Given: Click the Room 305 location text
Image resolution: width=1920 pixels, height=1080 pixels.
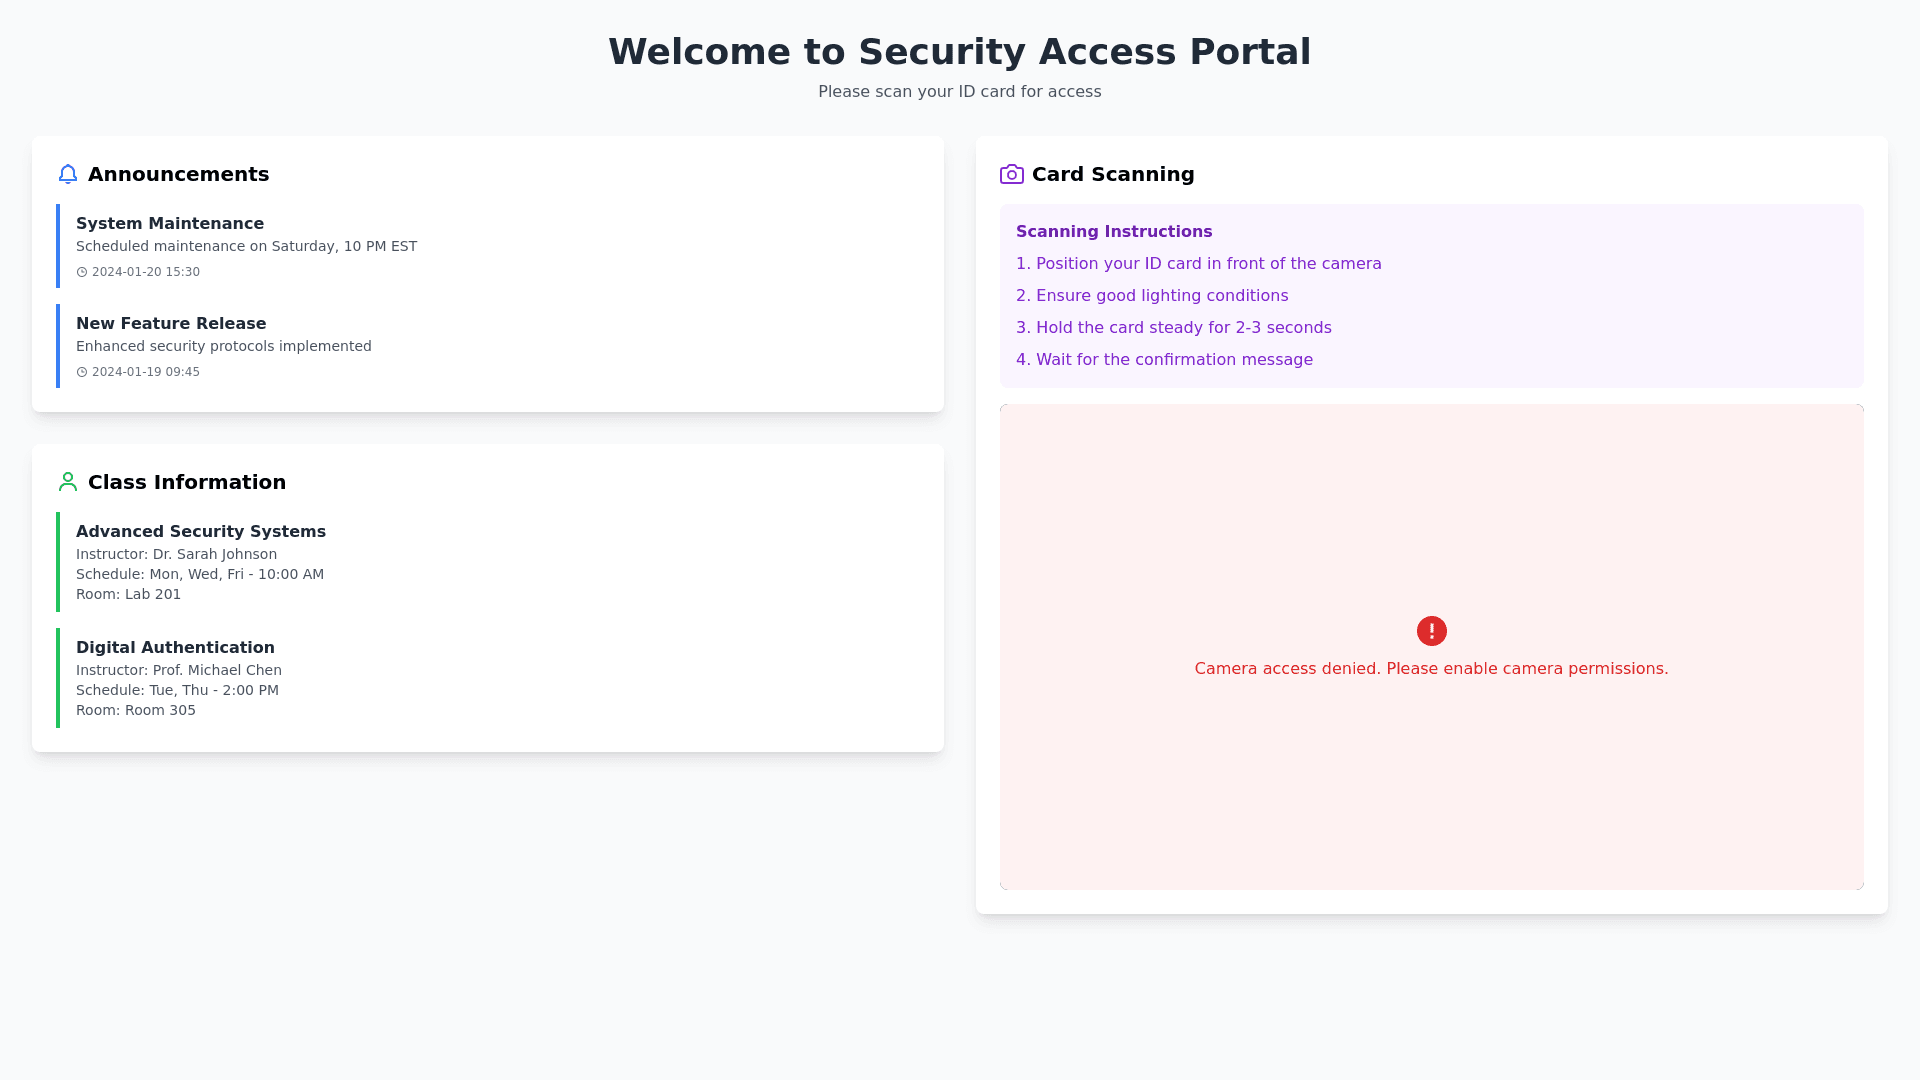Looking at the screenshot, I should point(136,710).
